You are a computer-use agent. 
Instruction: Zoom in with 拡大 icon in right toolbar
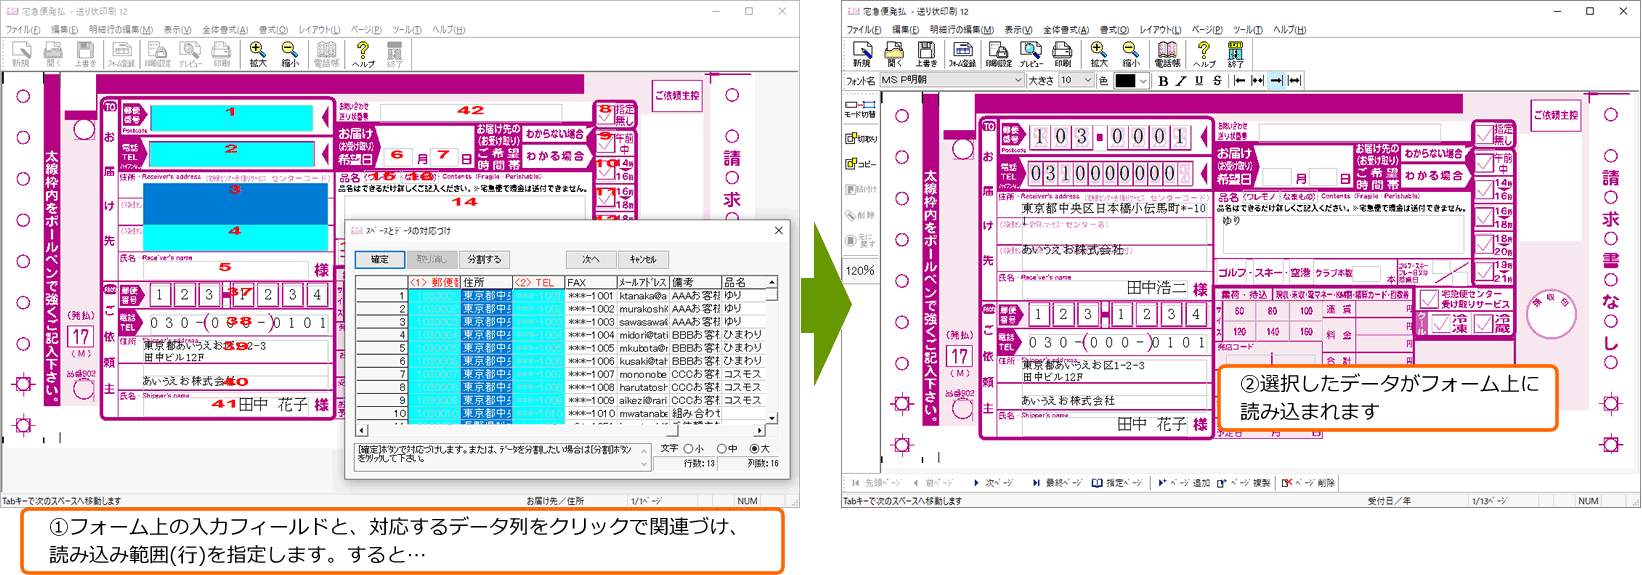pyautogui.click(x=1098, y=53)
